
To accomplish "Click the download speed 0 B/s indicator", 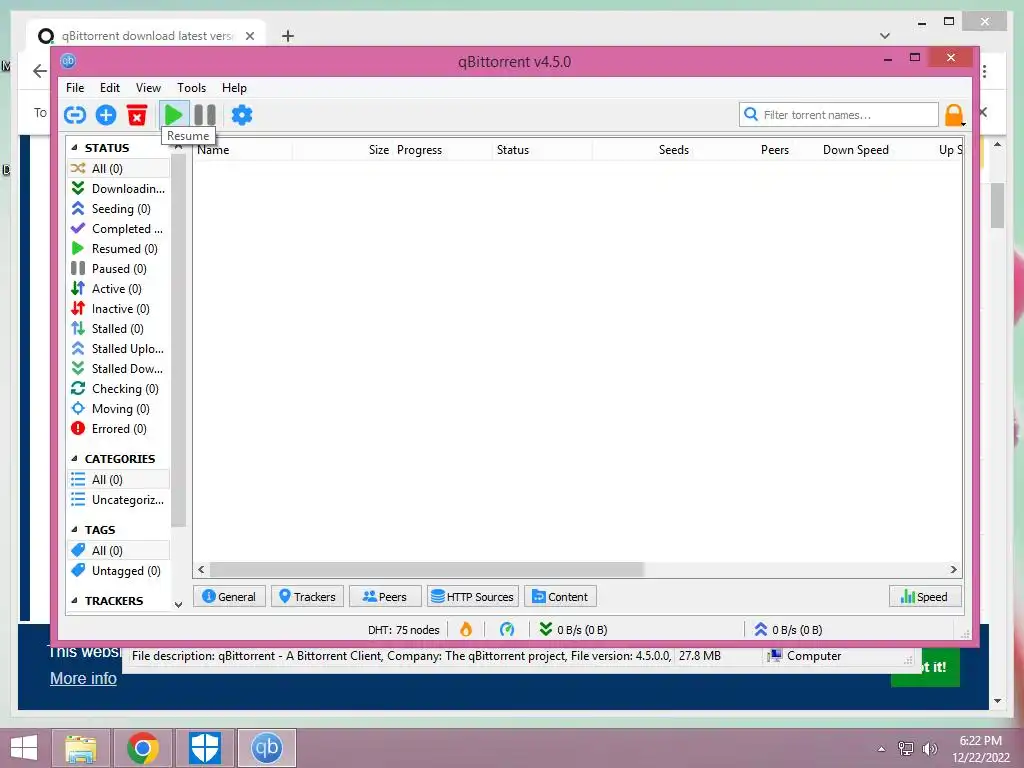I will coord(573,630).
